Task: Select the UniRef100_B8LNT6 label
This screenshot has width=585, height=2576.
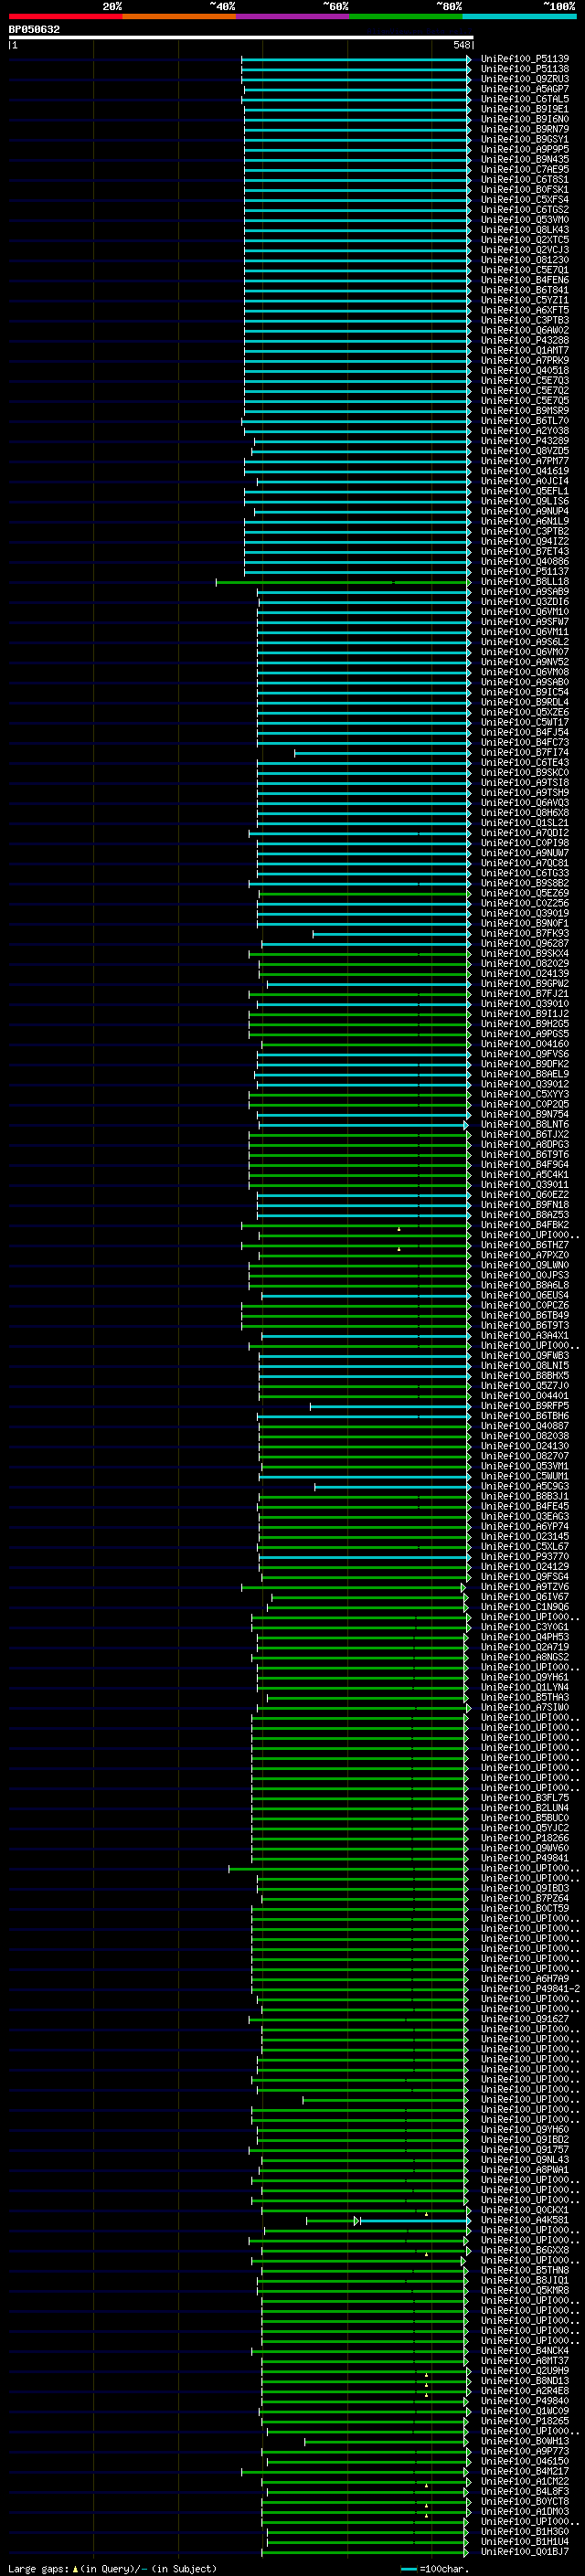Action: tap(524, 1124)
